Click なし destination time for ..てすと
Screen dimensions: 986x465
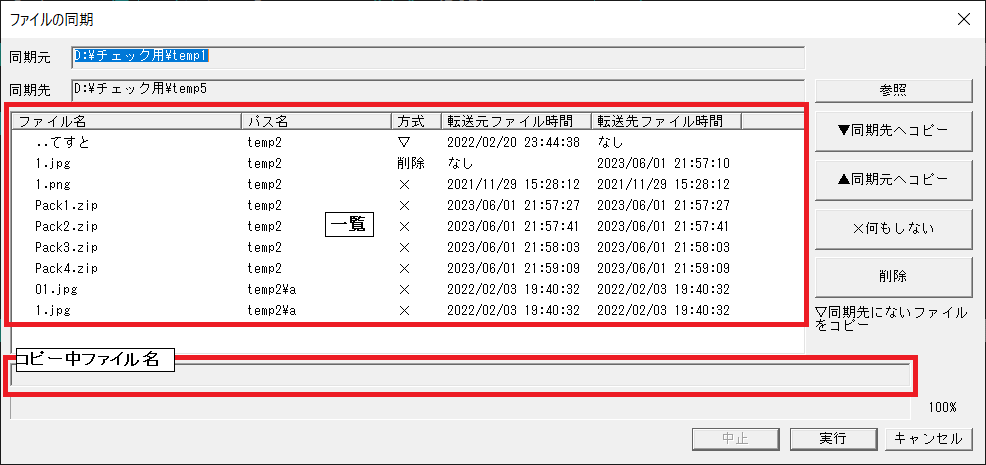click(x=610, y=143)
